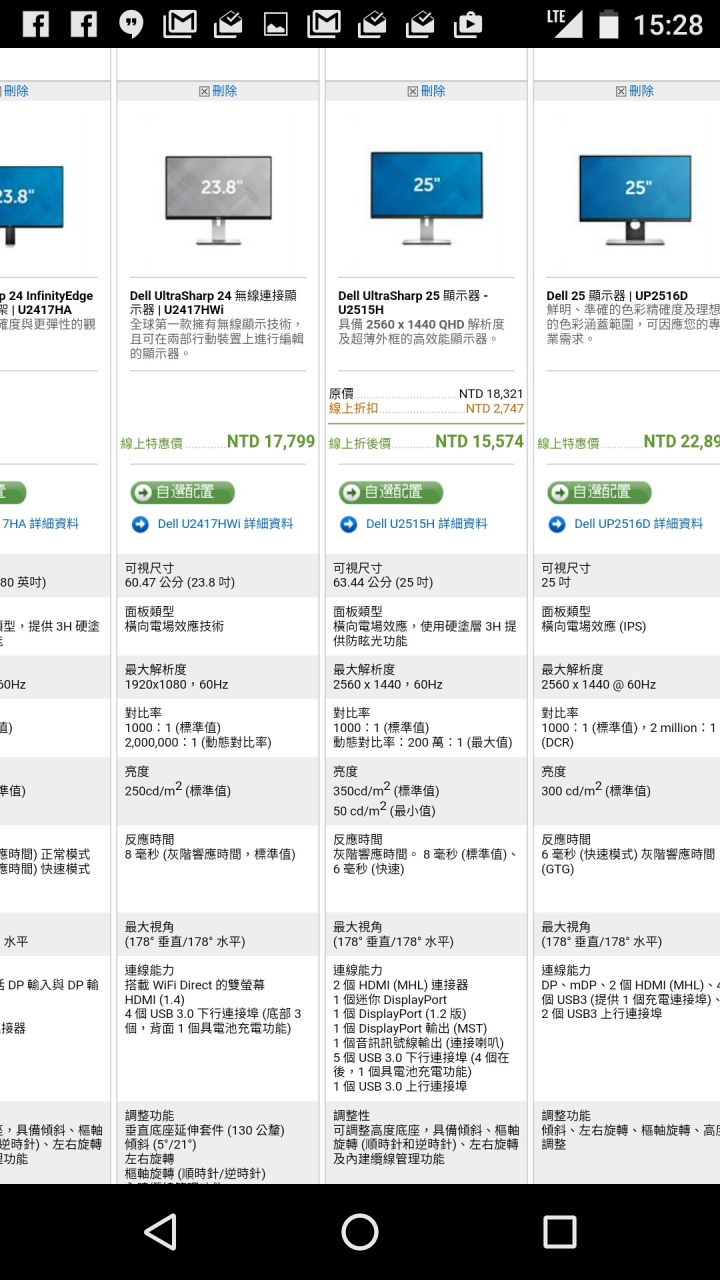720x1280 pixels.
Task: Open the UP2516D monitor product image
Action: pos(635,200)
